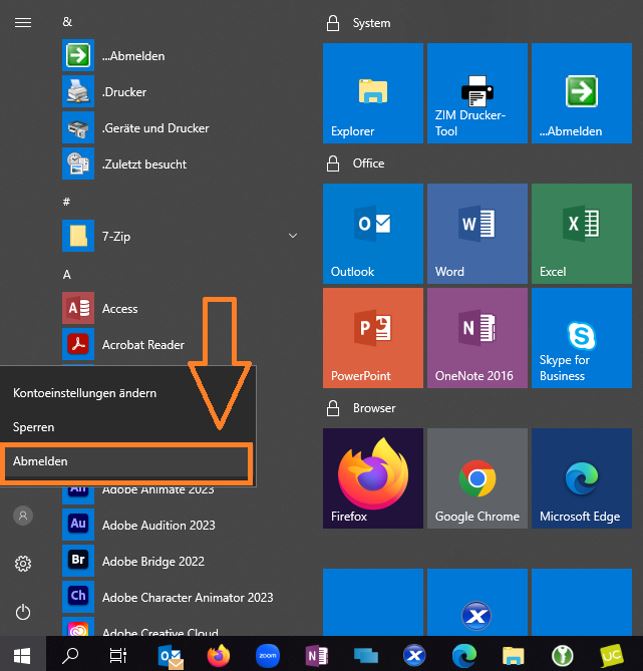Click the # section header in app list

point(66,202)
